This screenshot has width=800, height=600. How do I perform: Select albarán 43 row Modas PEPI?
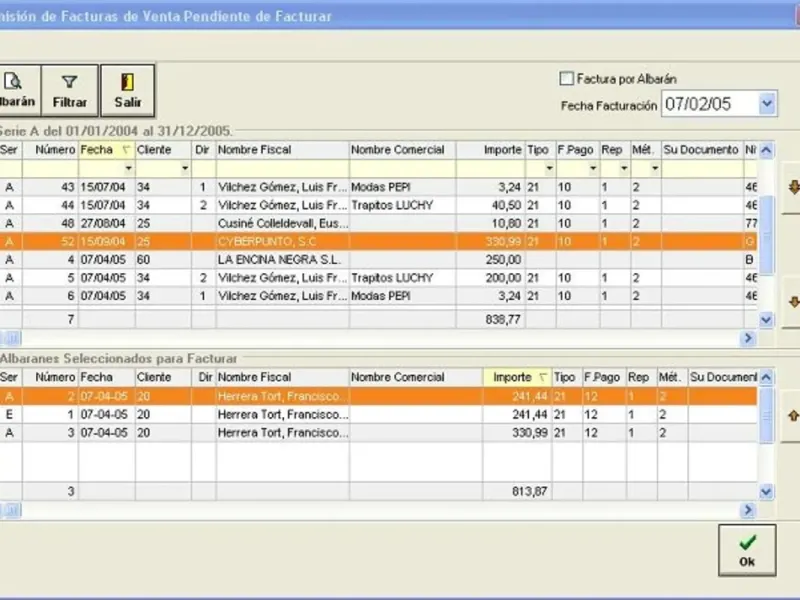click(378, 187)
